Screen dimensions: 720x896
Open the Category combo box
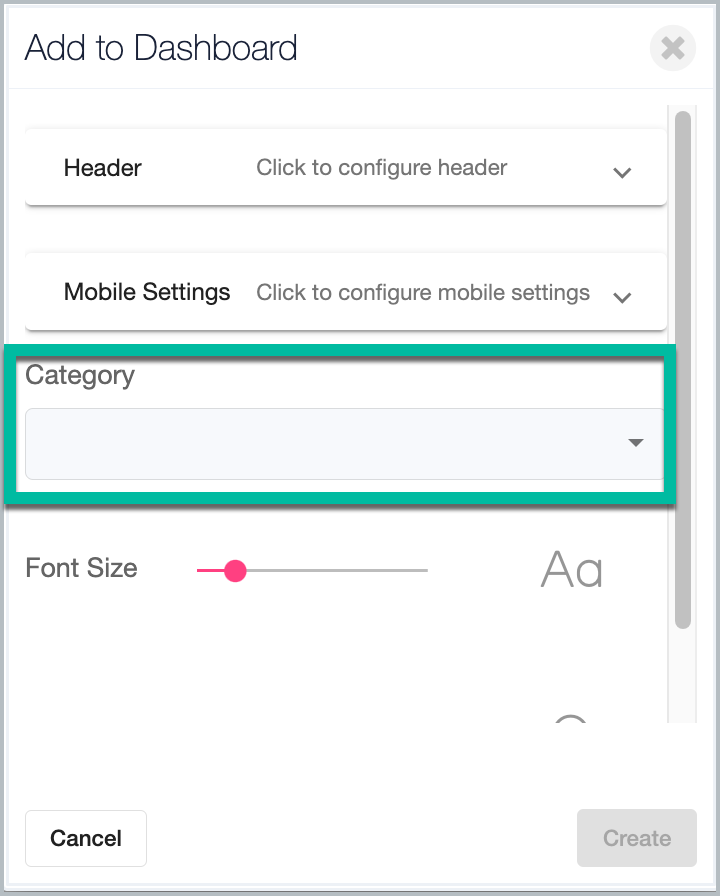[345, 443]
